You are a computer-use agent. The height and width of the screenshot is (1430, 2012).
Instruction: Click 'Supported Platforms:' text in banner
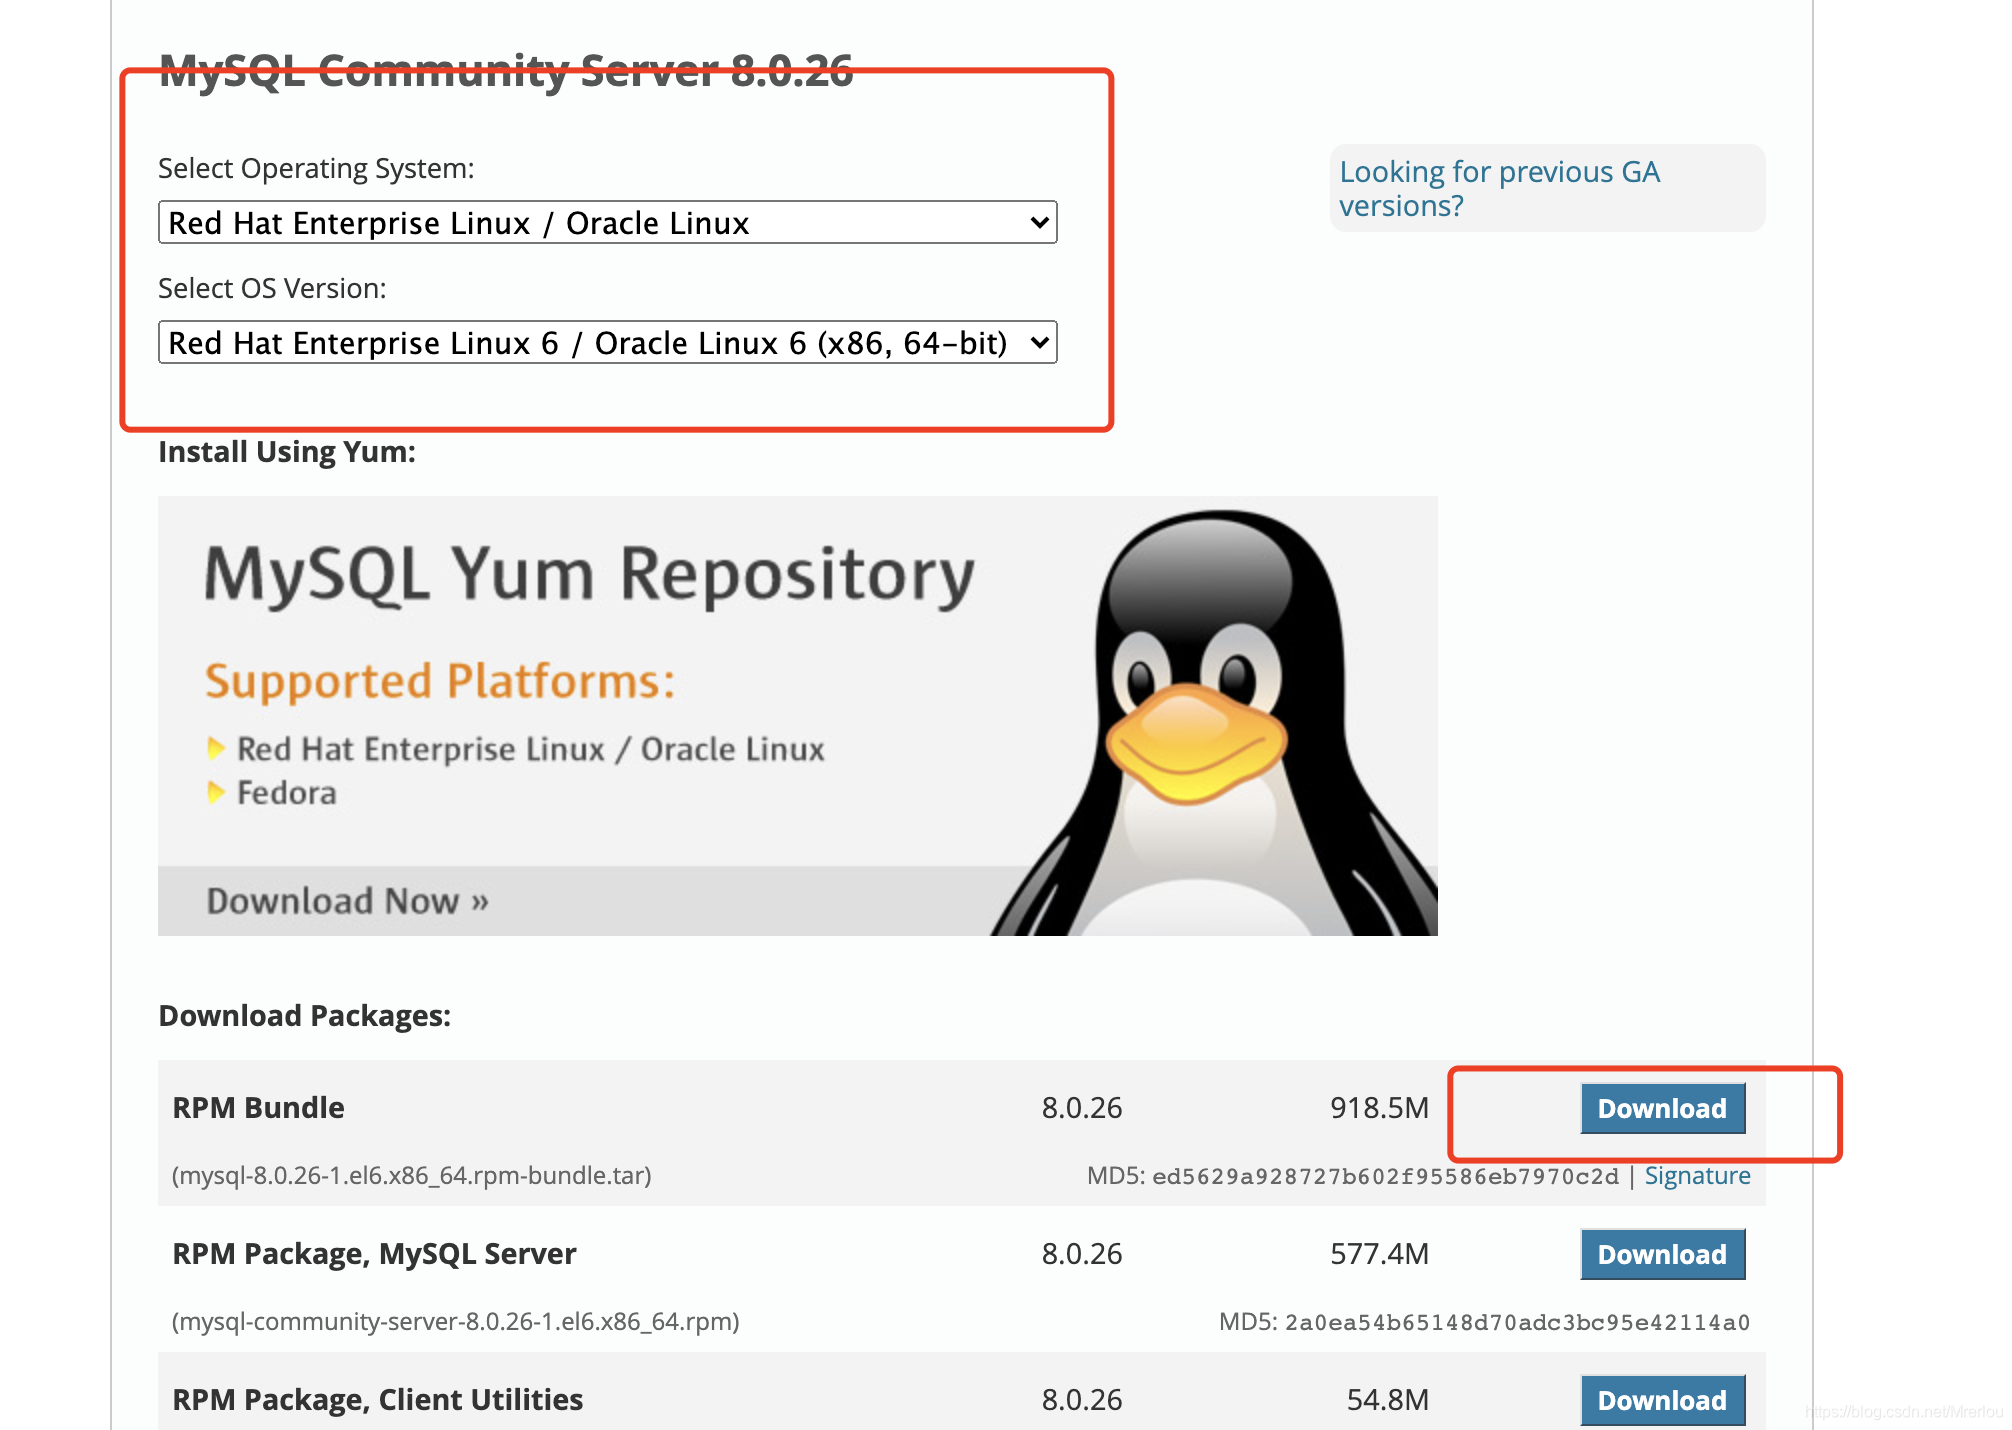[440, 681]
